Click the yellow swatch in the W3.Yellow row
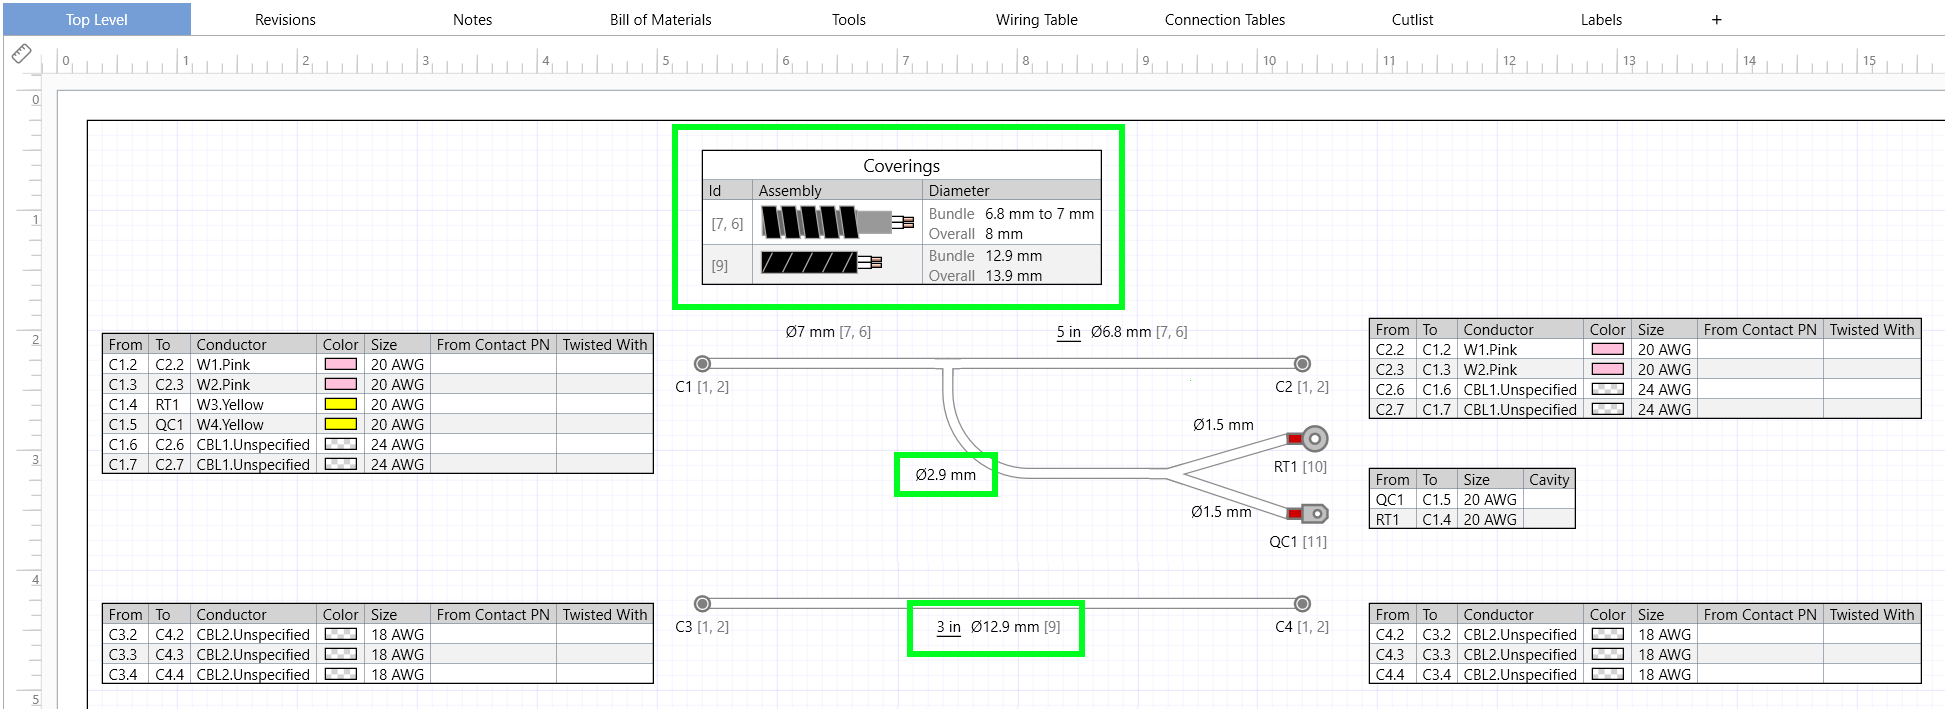 click(341, 405)
